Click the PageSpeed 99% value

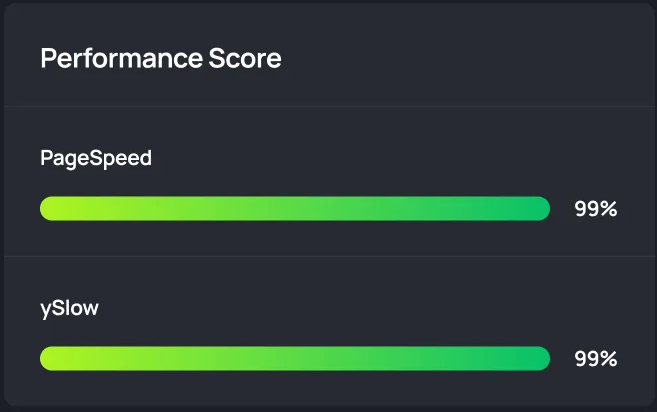click(595, 209)
